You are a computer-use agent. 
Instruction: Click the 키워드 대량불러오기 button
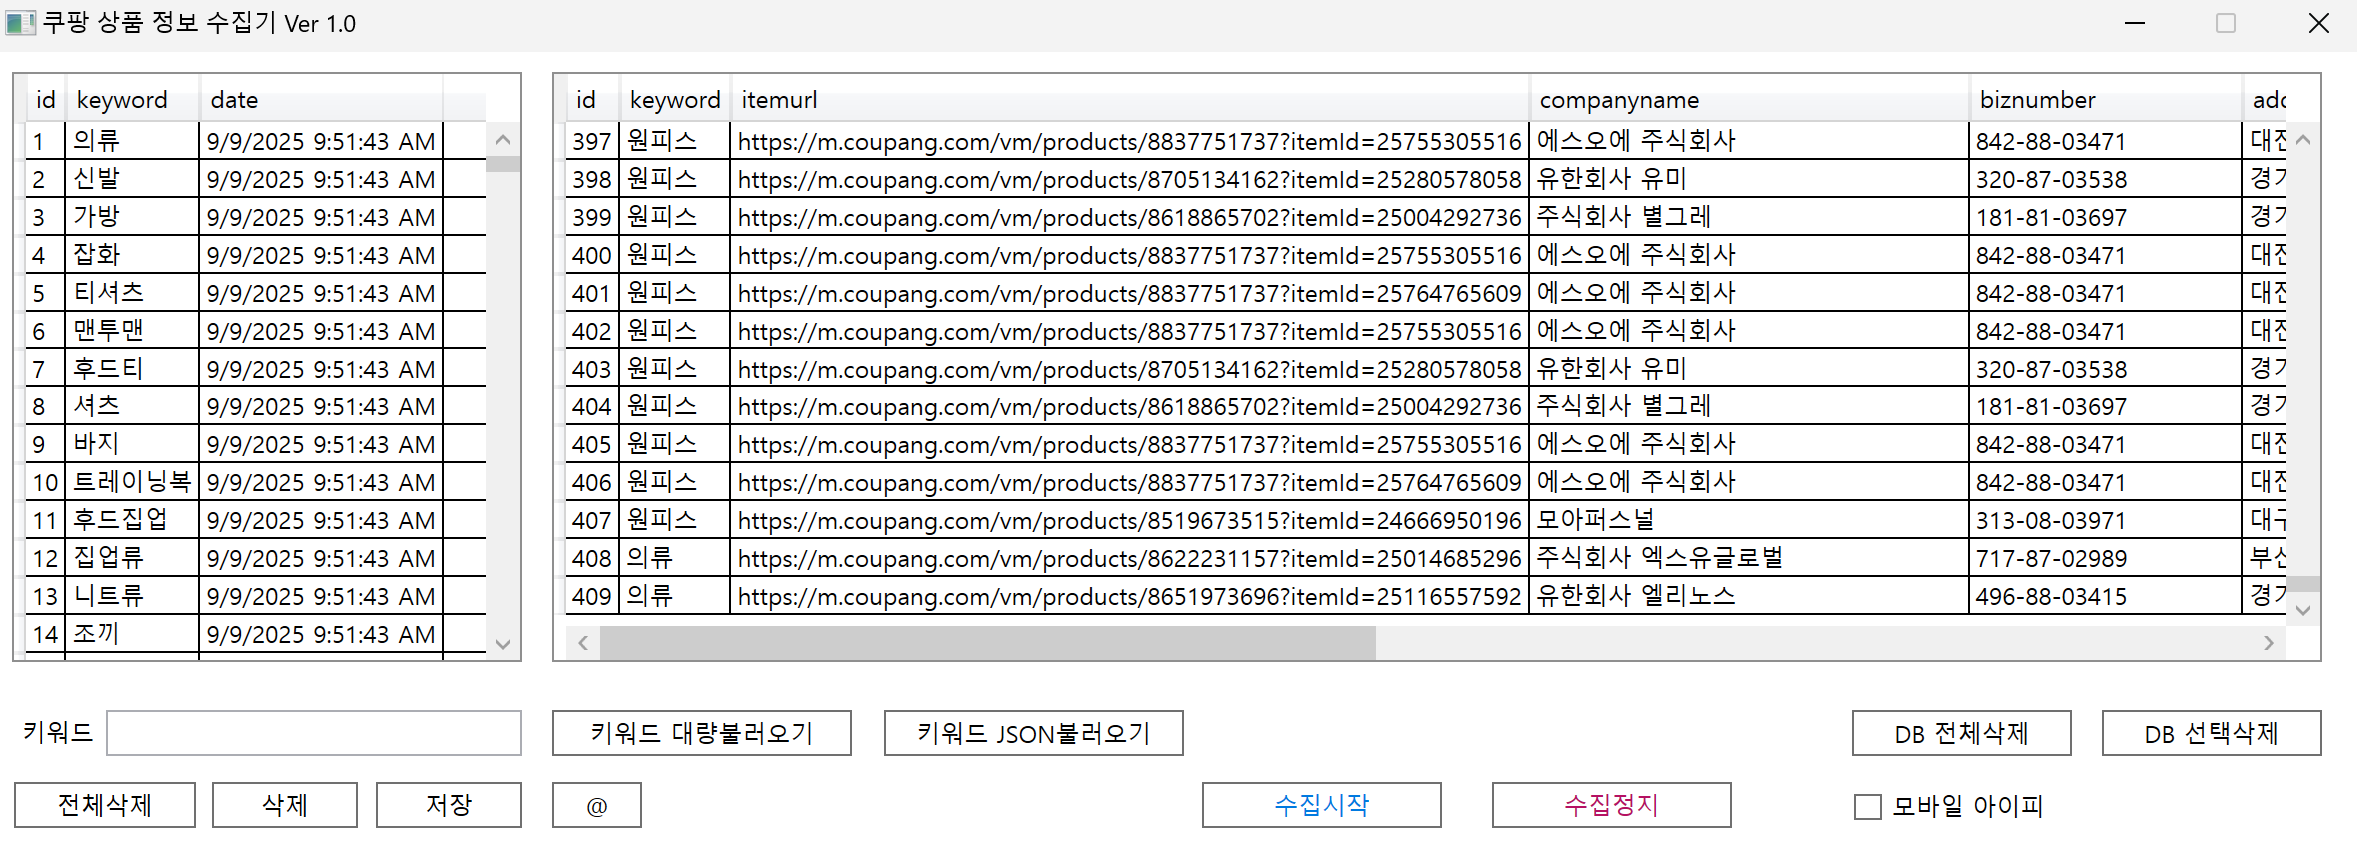(x=701, y=733)
